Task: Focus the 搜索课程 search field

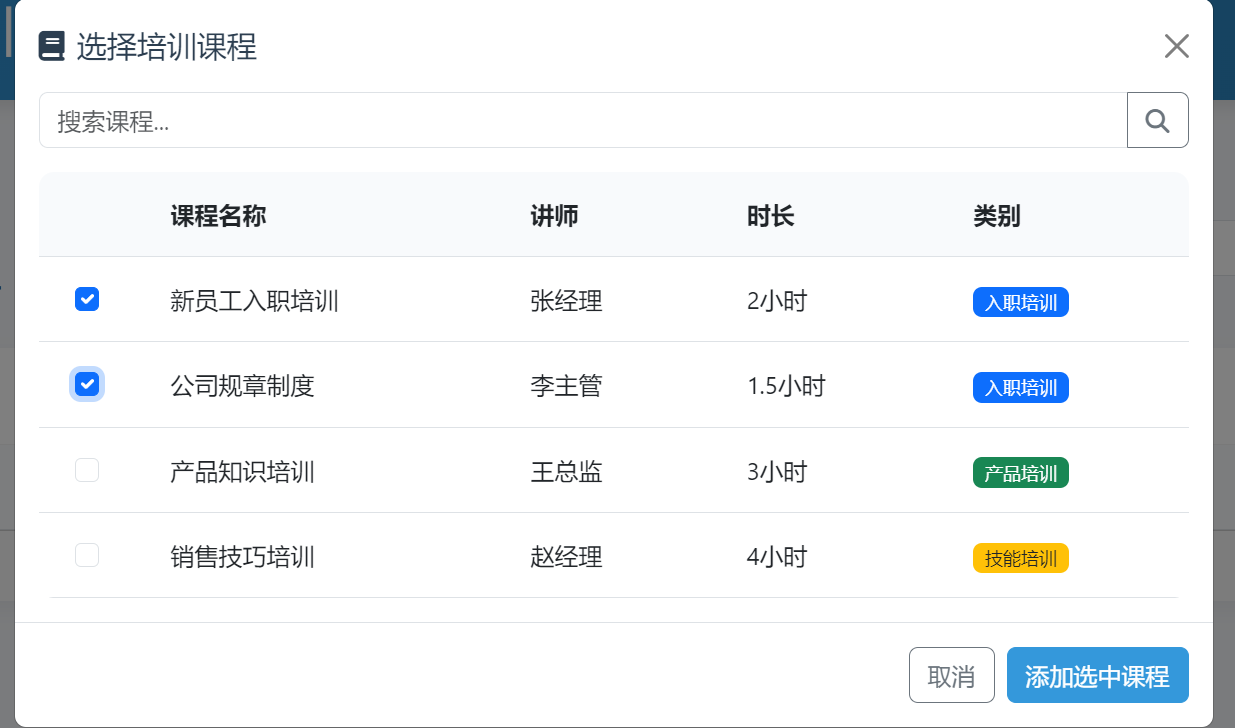Action: [x=582, y=120]
